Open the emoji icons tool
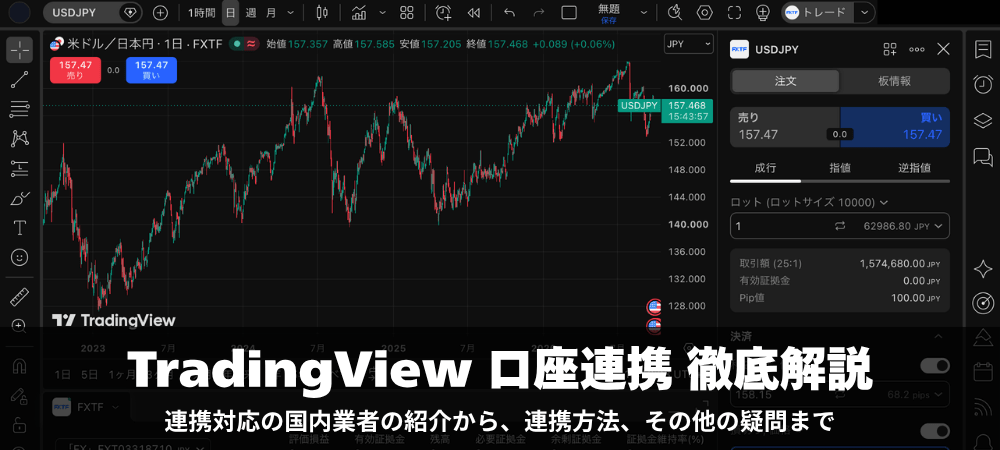1000x450 pixels. coord(20,258)
